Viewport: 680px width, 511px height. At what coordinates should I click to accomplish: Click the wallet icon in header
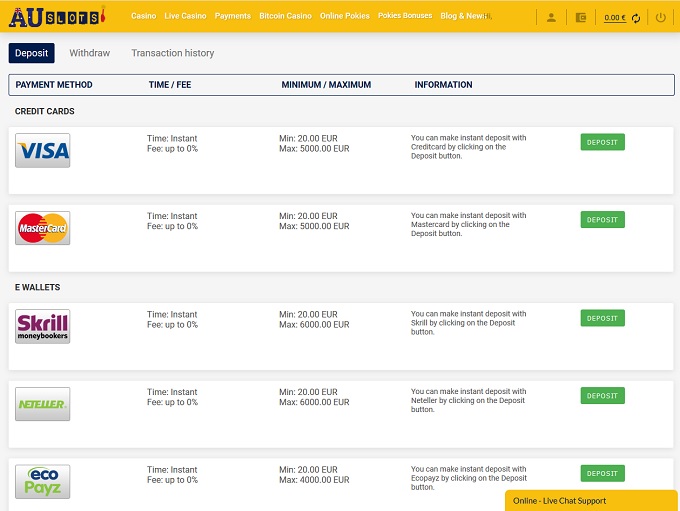582,17
